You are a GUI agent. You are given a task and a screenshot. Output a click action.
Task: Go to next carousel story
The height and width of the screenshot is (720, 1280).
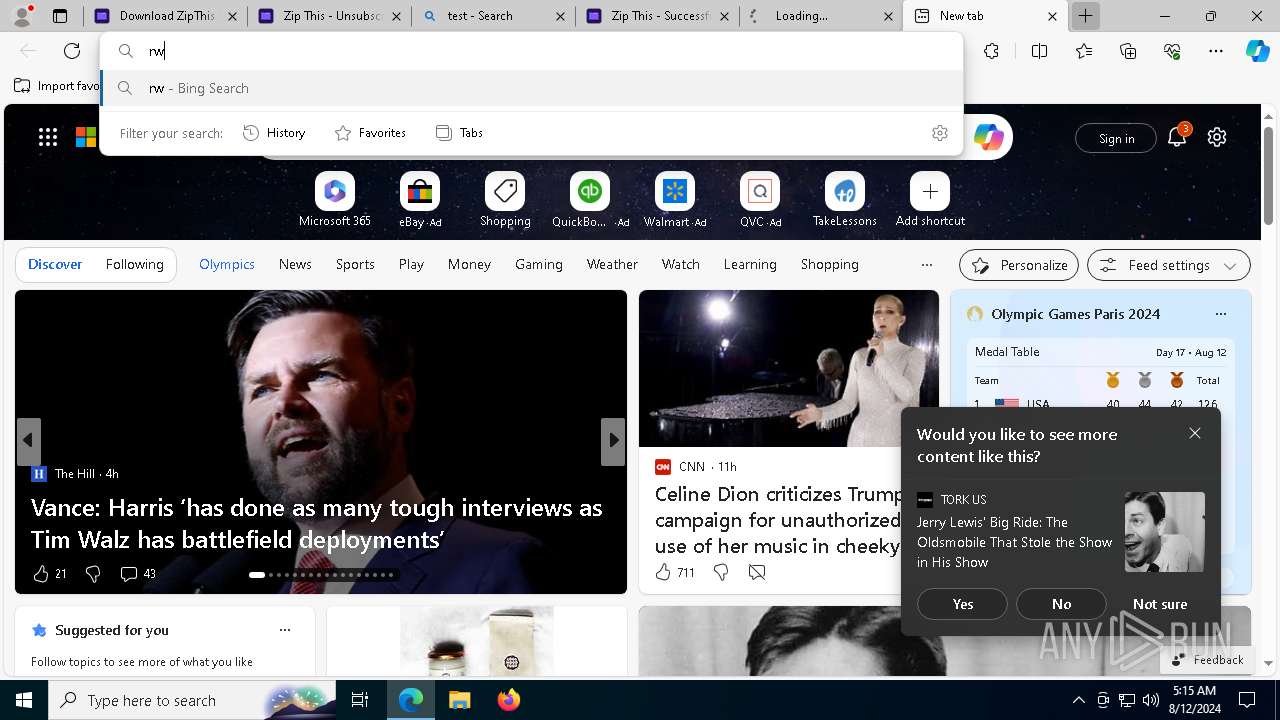click(x=613, y=440)
